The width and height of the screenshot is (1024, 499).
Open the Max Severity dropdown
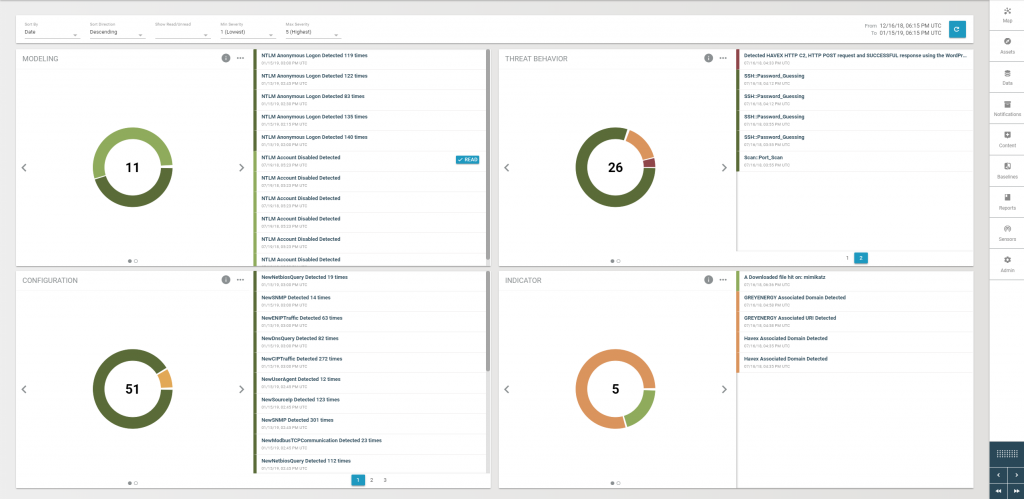(313, 31)
